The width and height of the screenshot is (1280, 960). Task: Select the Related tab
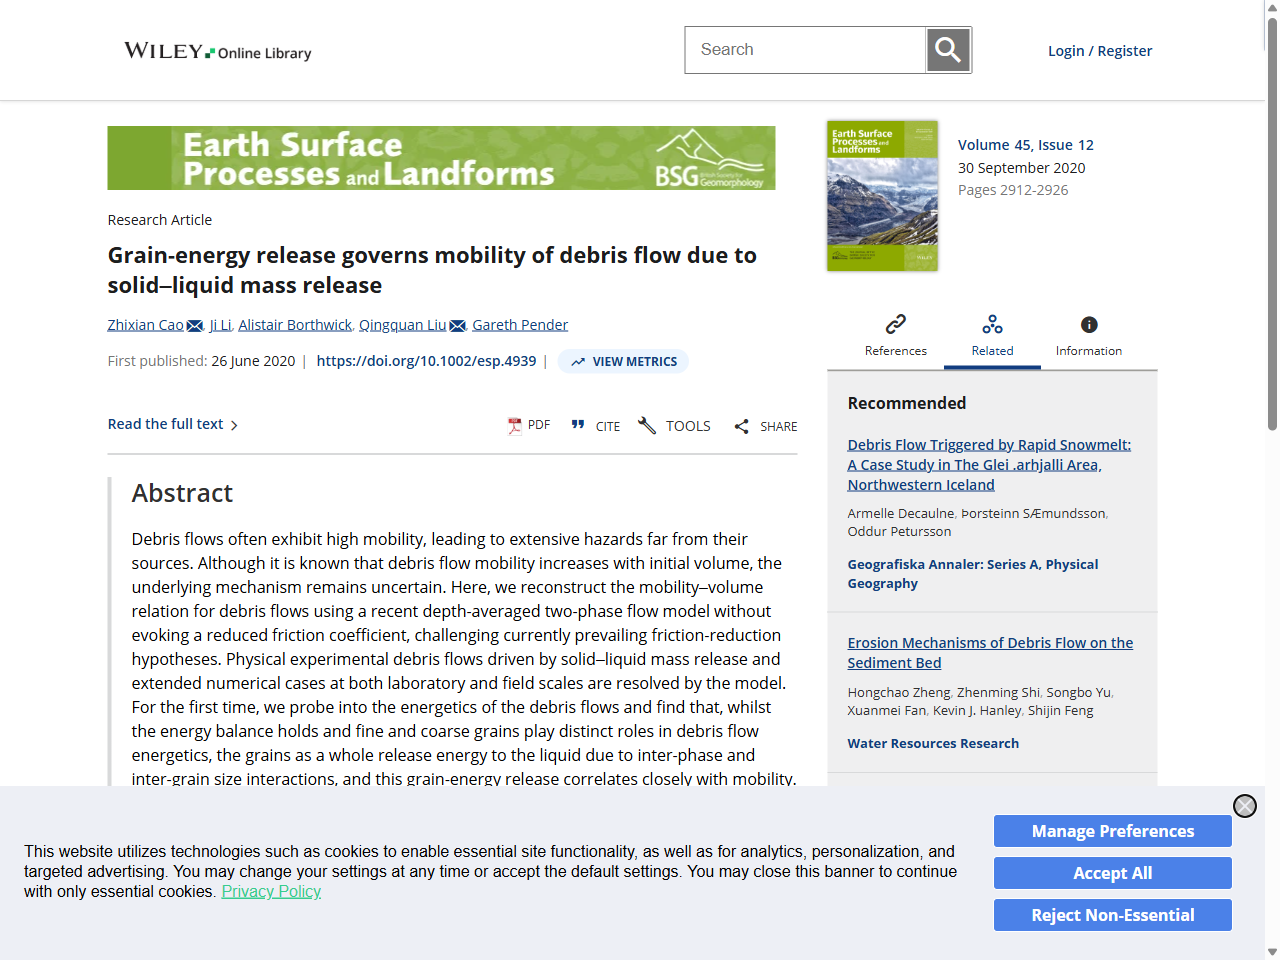[x=992, y=335]
